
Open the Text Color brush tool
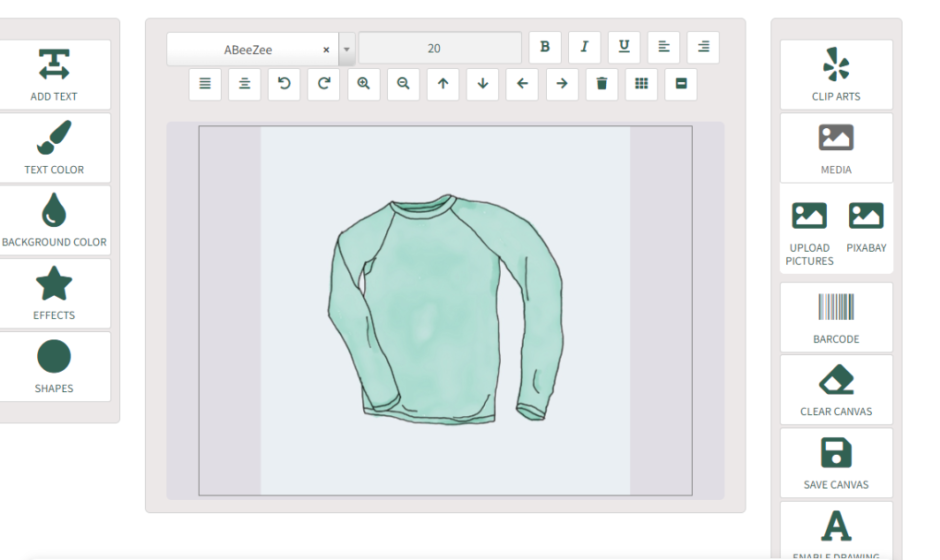click(54, 148)
